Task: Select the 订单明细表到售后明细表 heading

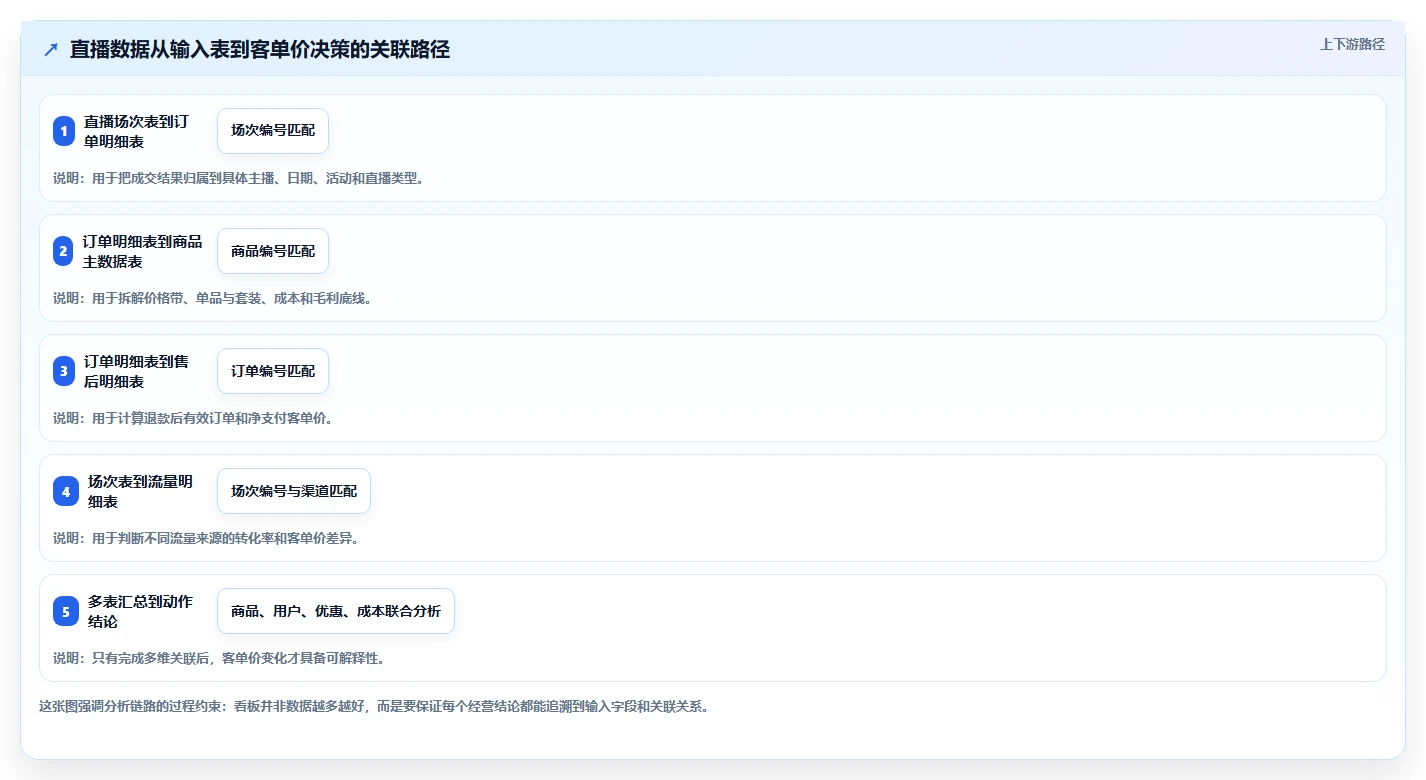Action: 136,371
